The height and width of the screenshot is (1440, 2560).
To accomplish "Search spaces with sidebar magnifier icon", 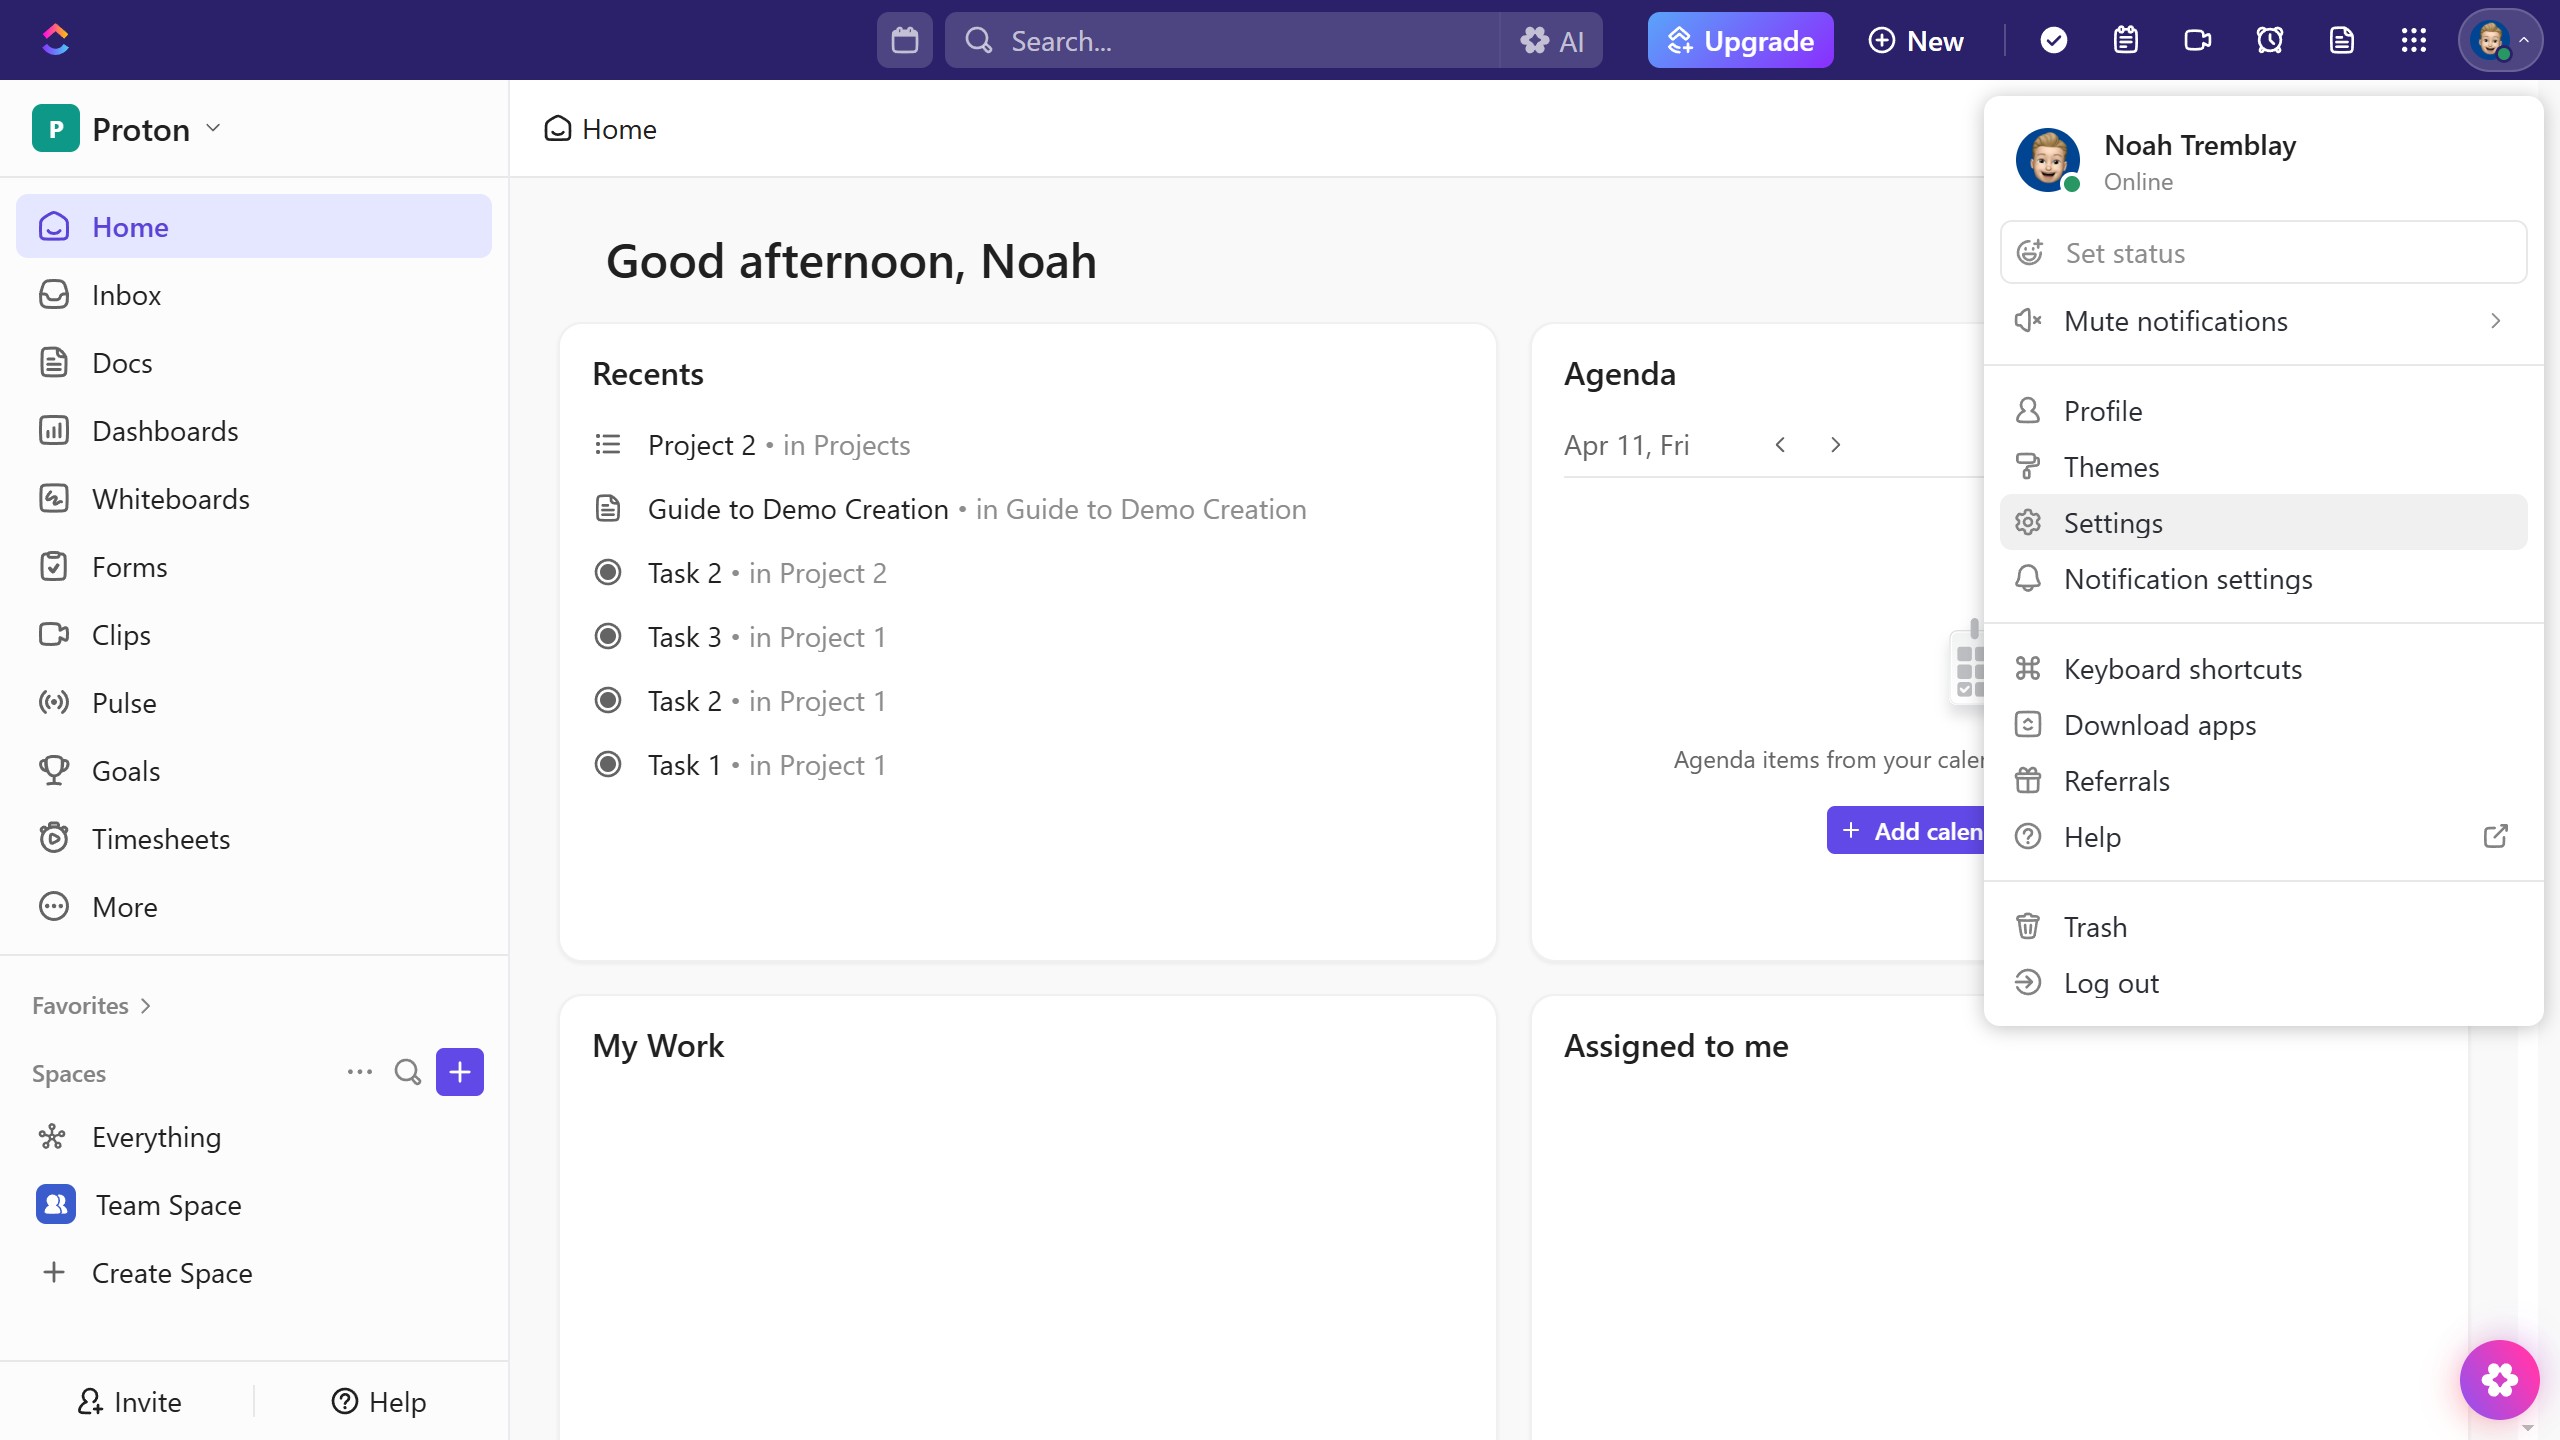I will [x=407, y=1072].
